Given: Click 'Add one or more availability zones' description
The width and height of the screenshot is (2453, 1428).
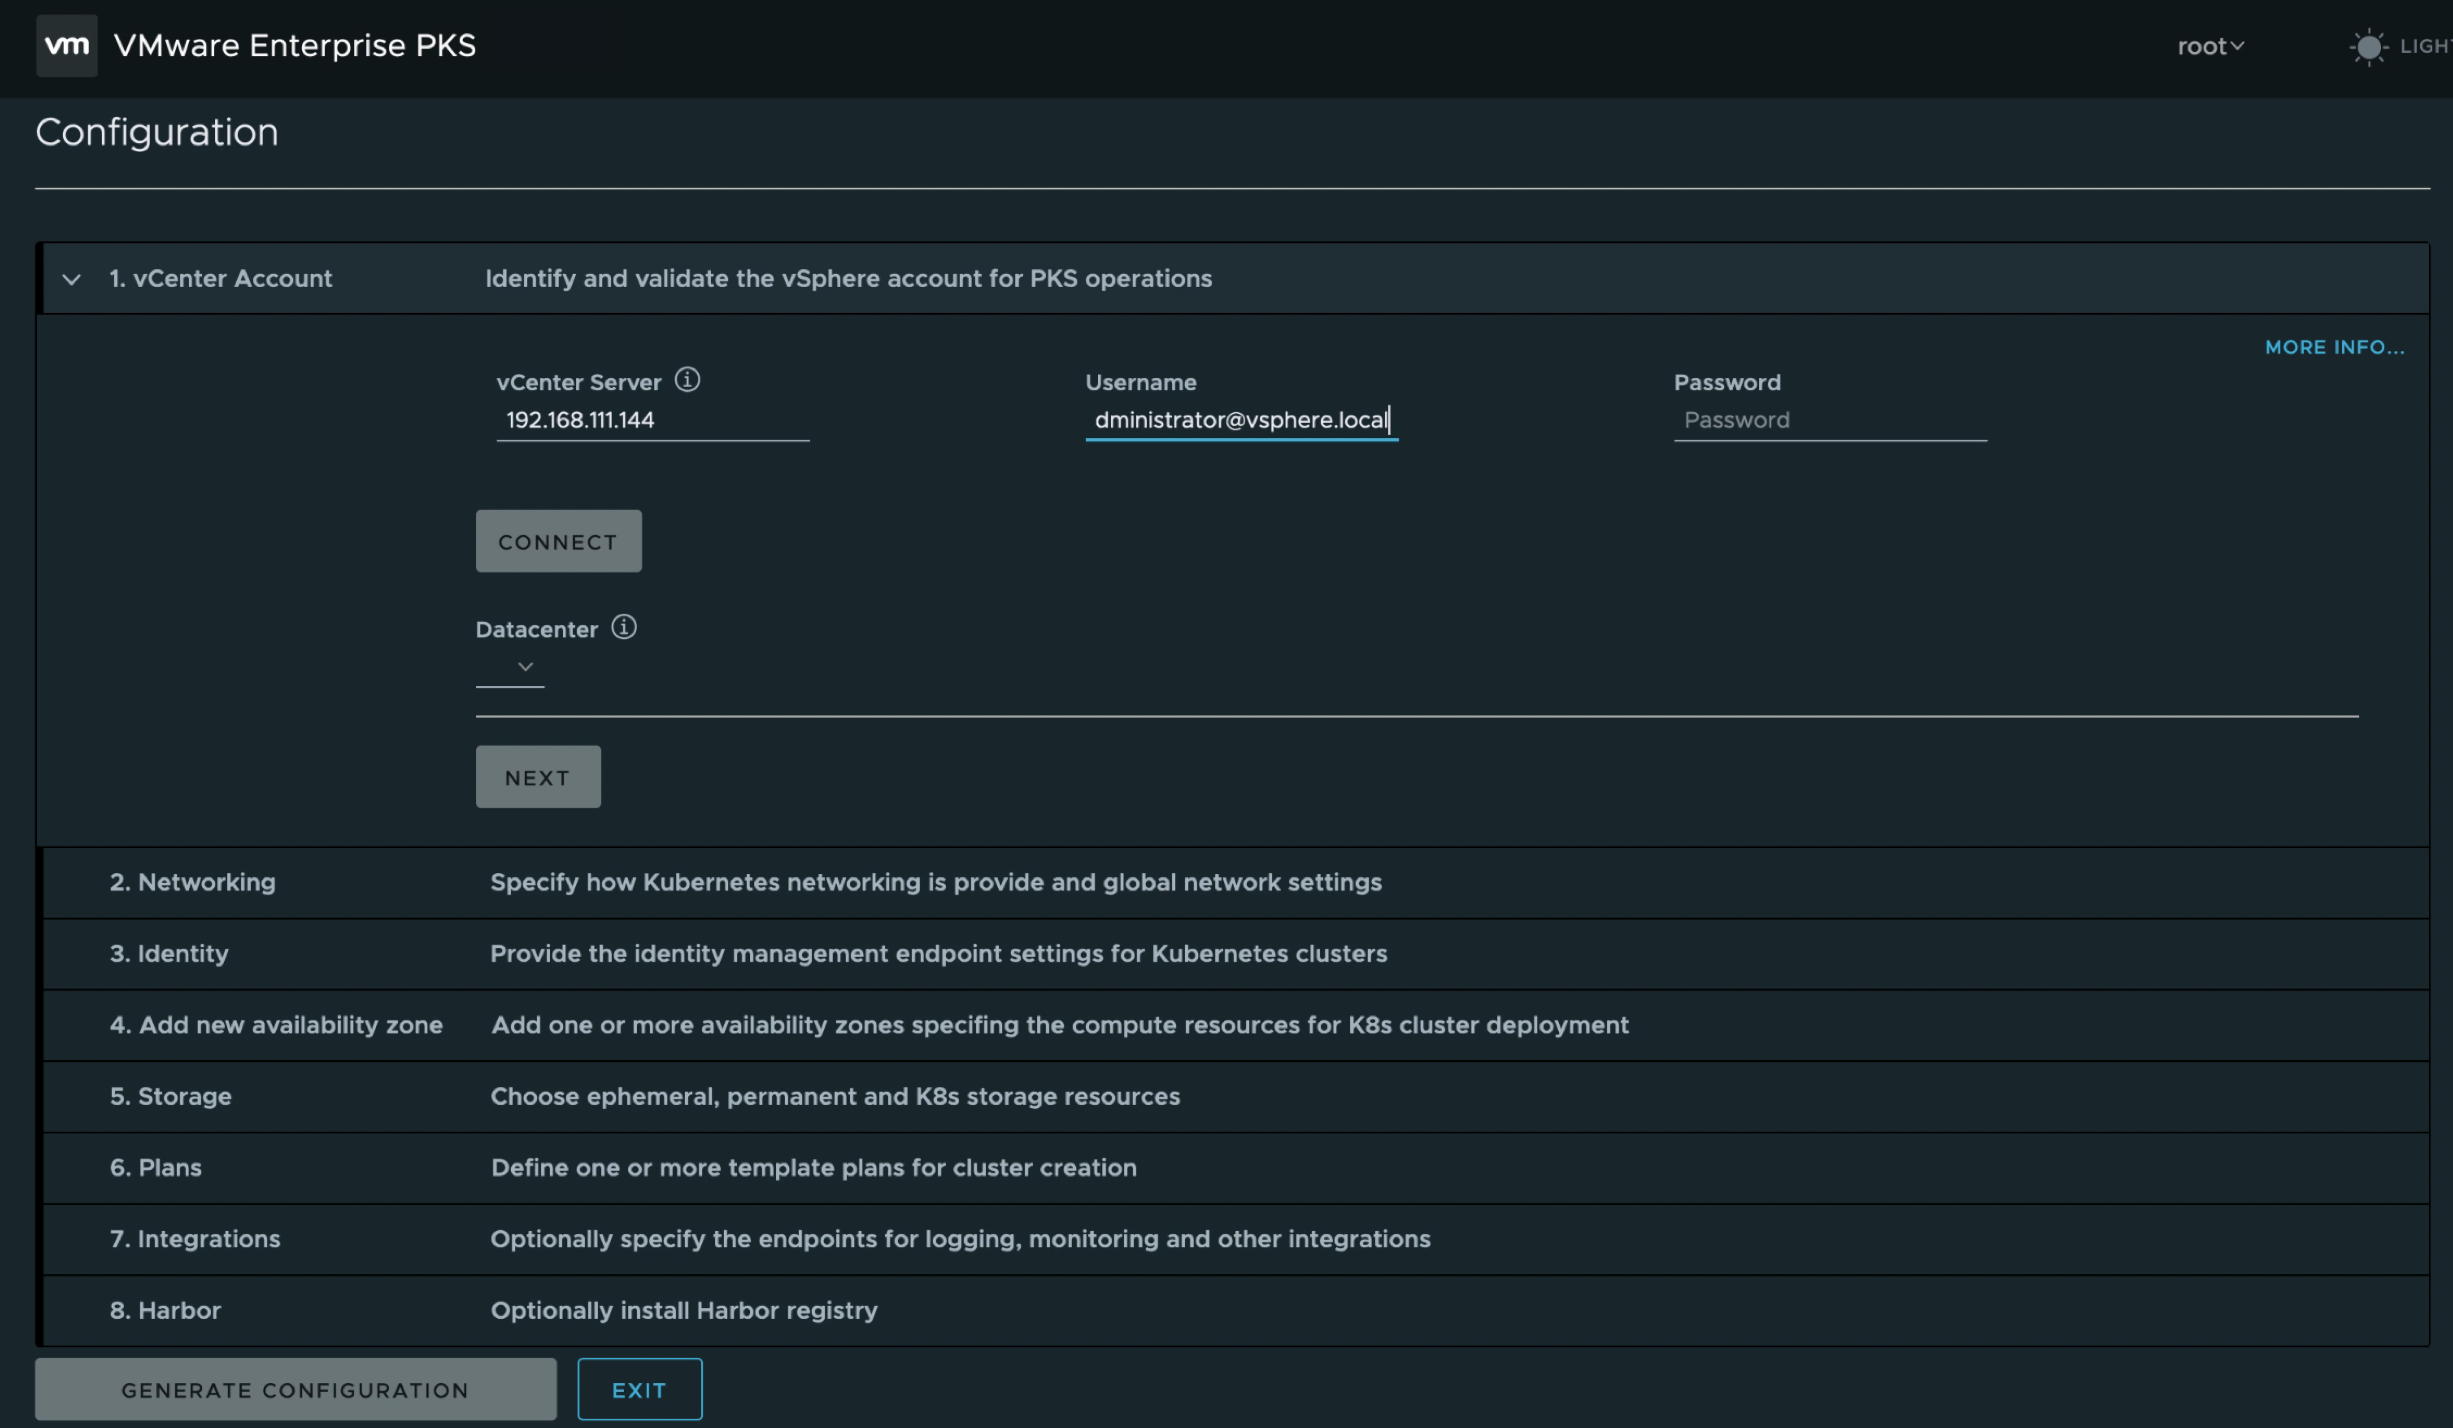Looking at the screenshot, I should [1060, 1025].
